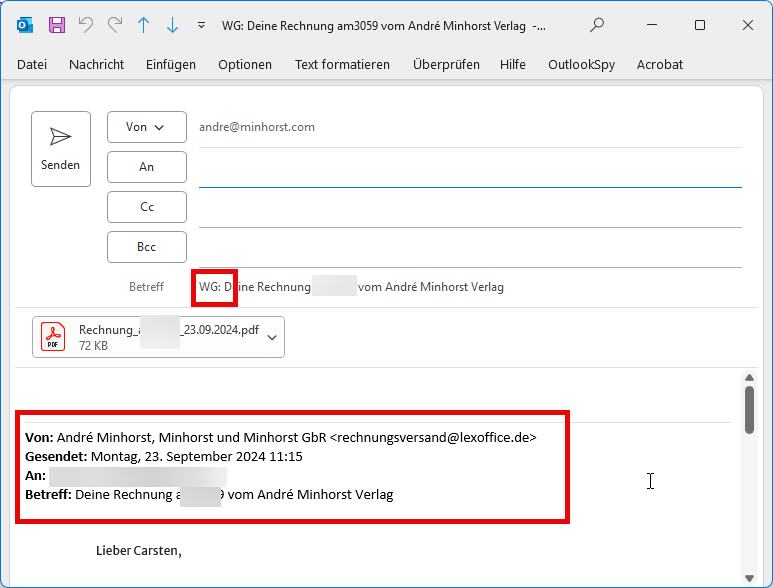The height and width of the screenshot is (588, 773).
Task: Click the message body scroll up arrow
Action: point(749,378)
